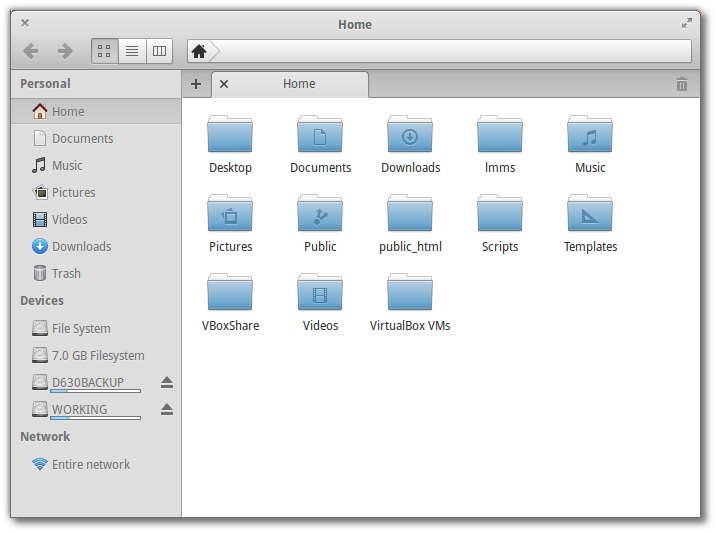Collapse the Personal sidebar section
The width and height of the screenshot is (717, 534).
[45, 84]
